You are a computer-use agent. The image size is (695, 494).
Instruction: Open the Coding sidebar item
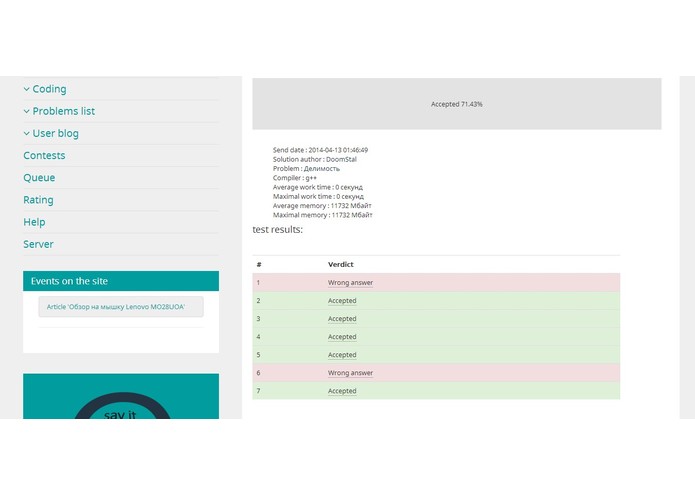pos(49,89)
